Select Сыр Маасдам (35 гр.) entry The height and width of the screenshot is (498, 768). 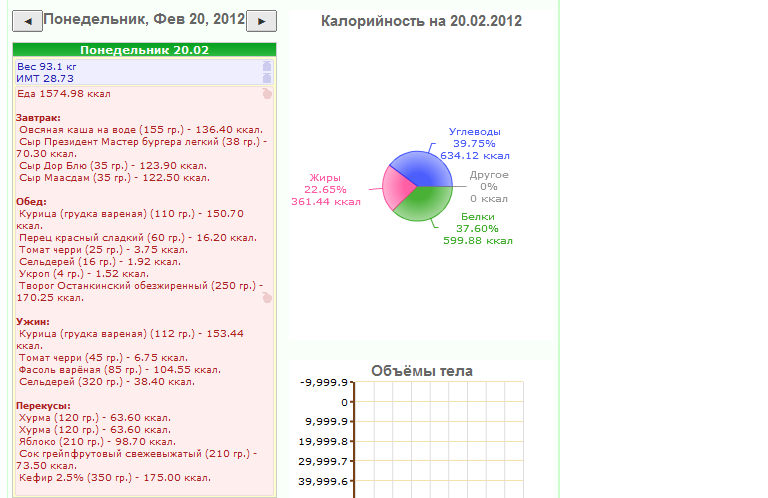114,178
